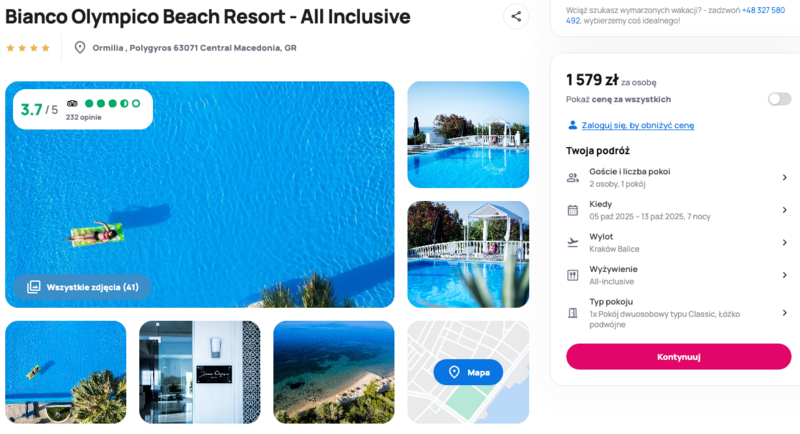The image size is (800, 434).
Task: Expand the Wylot Kraków Balice chevron
Action: 784,243
